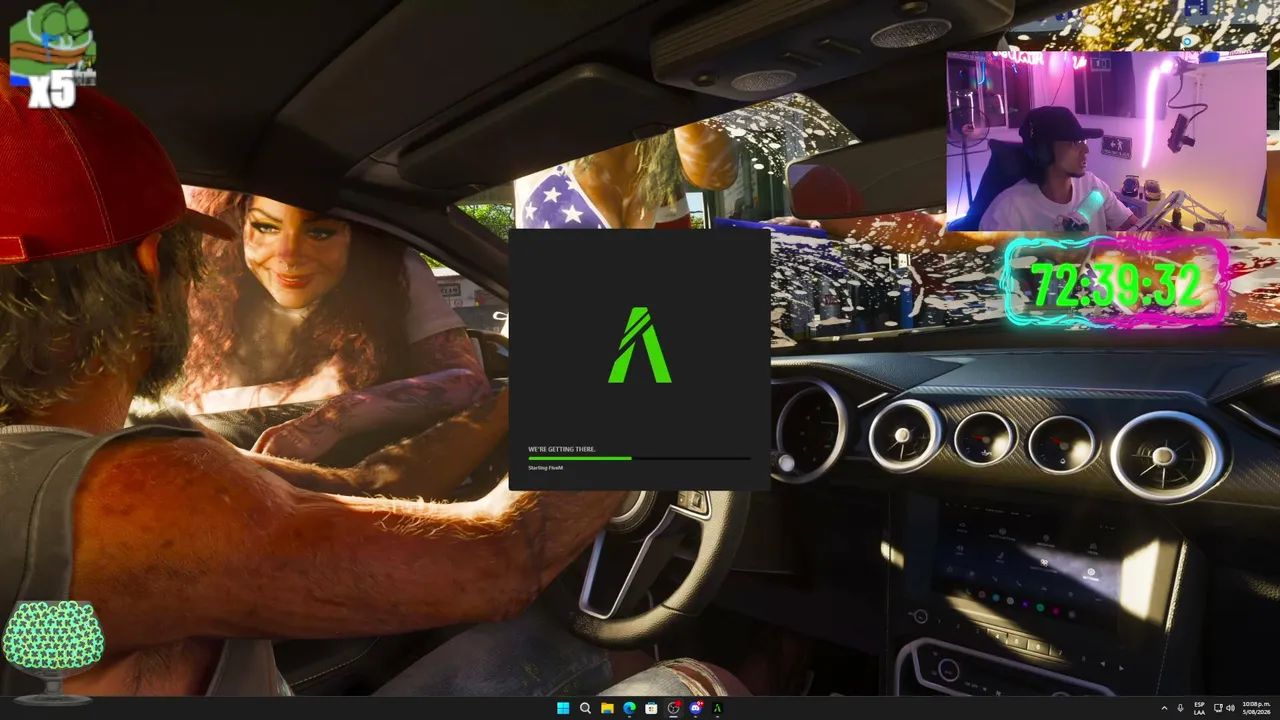Click the frog x5 overlay icon
Viewport: 1280px width, 720px height.
coord(53,56)
